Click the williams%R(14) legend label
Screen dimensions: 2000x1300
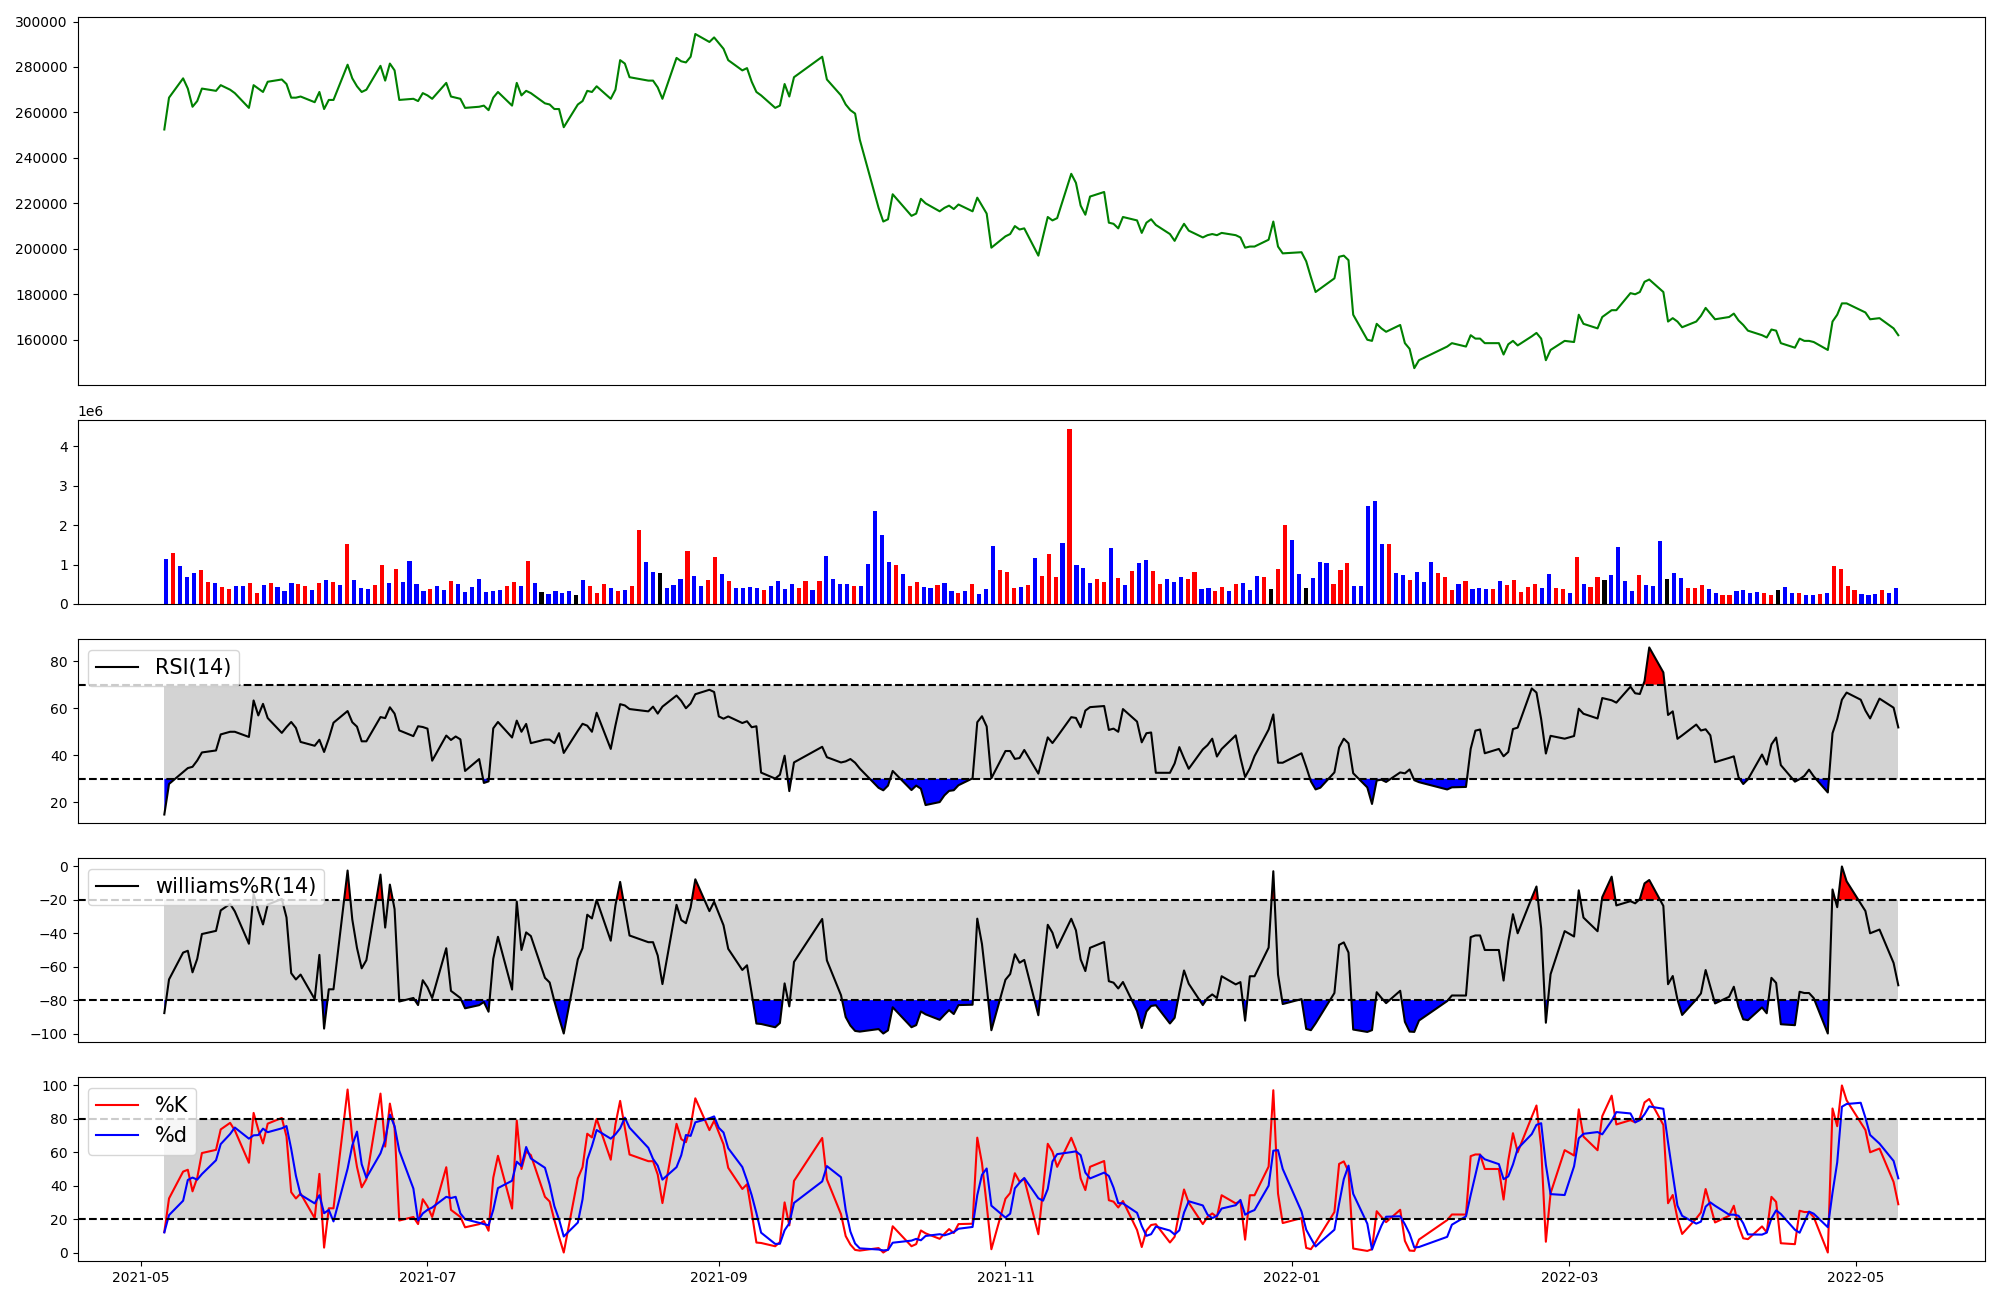click(235, 886)
